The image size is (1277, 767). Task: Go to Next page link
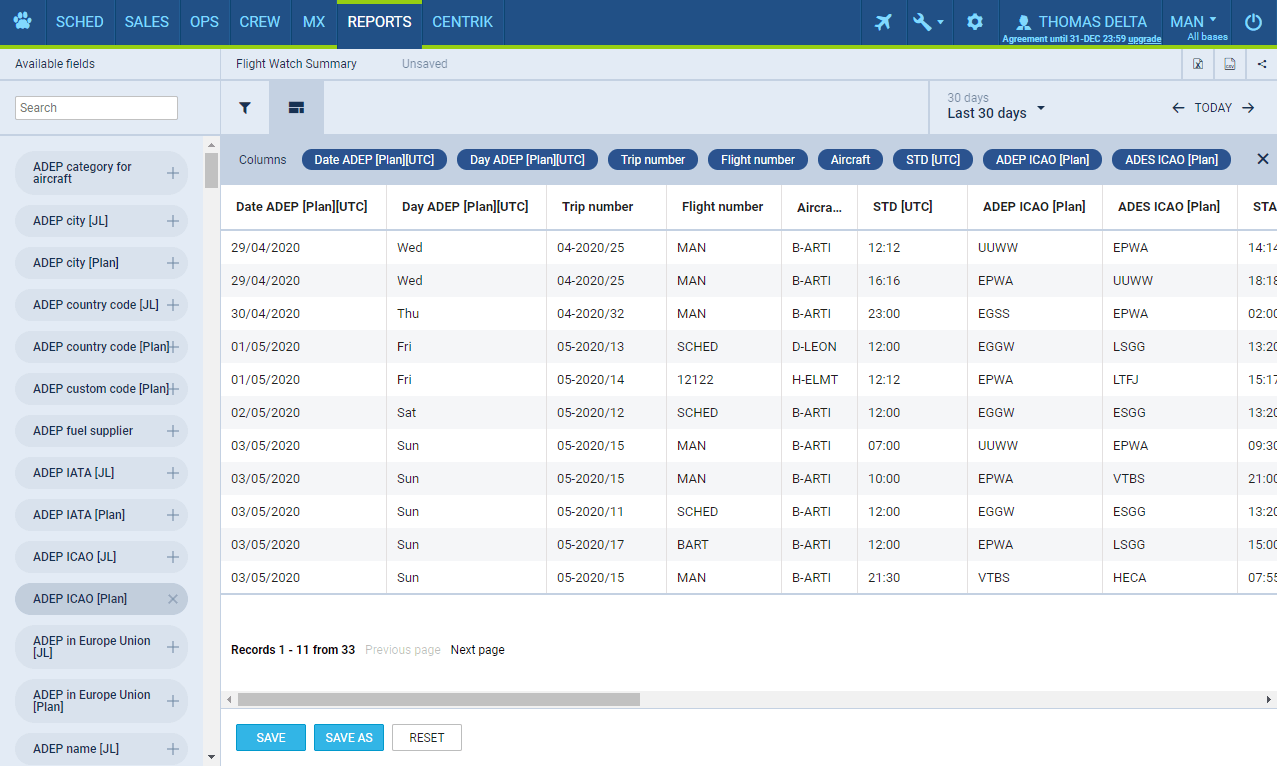click(x=477, y=650)
